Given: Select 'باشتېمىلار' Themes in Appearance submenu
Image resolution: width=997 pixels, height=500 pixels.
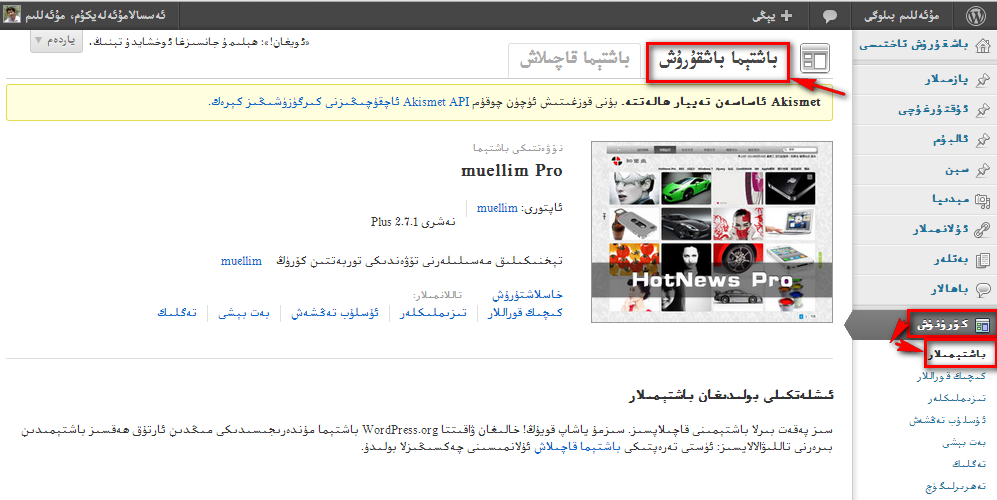Looking at the screenshot, I should (956, 354).
